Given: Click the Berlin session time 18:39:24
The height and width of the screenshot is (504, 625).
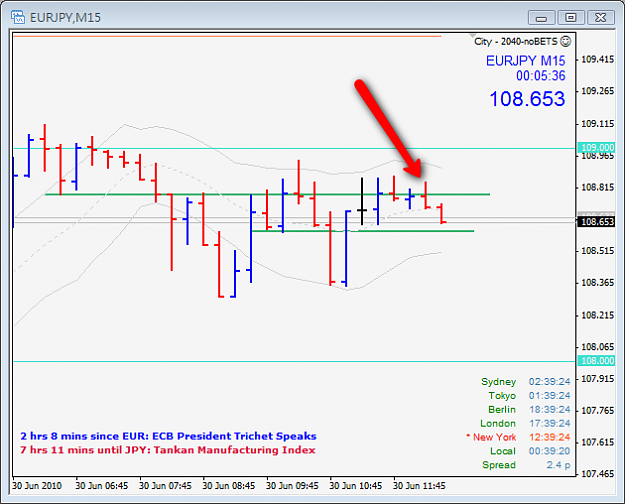Looking at the screenshot, I should [x=549, y=410].
